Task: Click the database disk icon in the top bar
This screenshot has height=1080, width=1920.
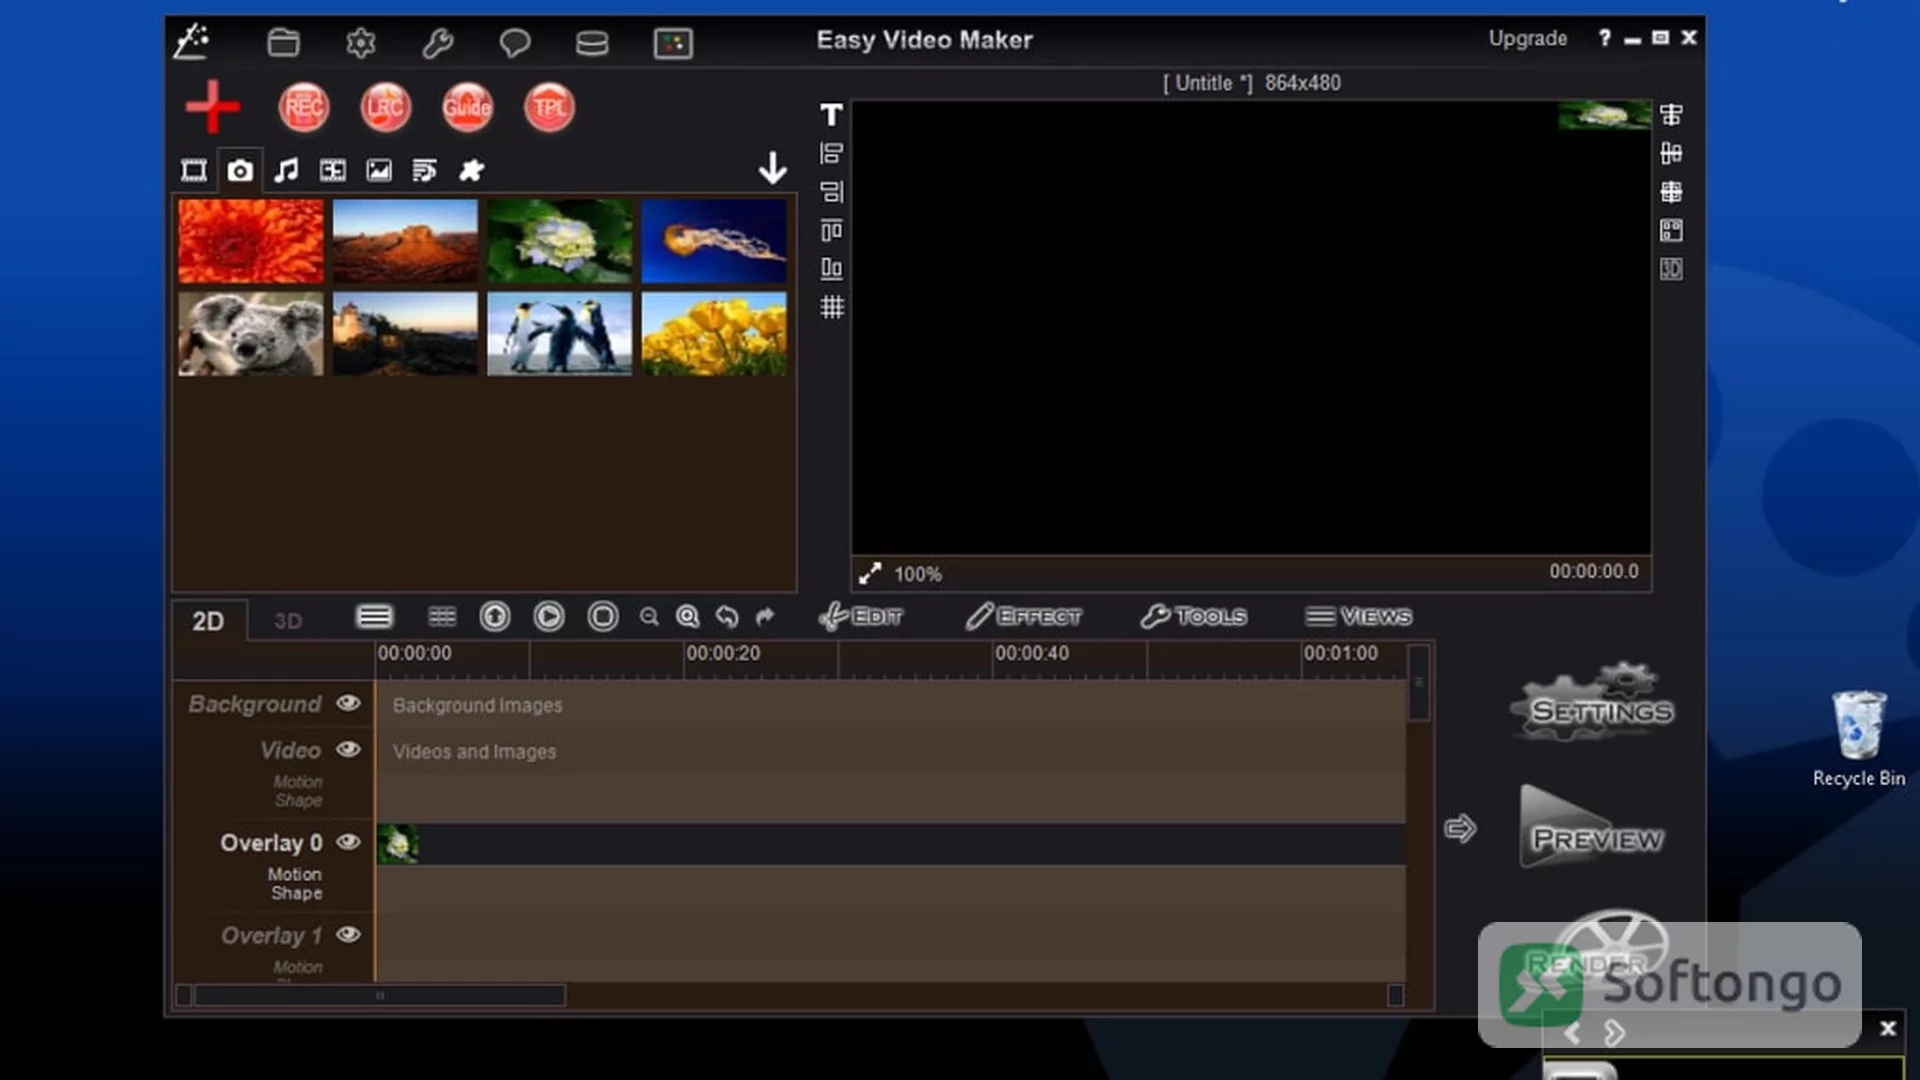Action: [592, 42]
